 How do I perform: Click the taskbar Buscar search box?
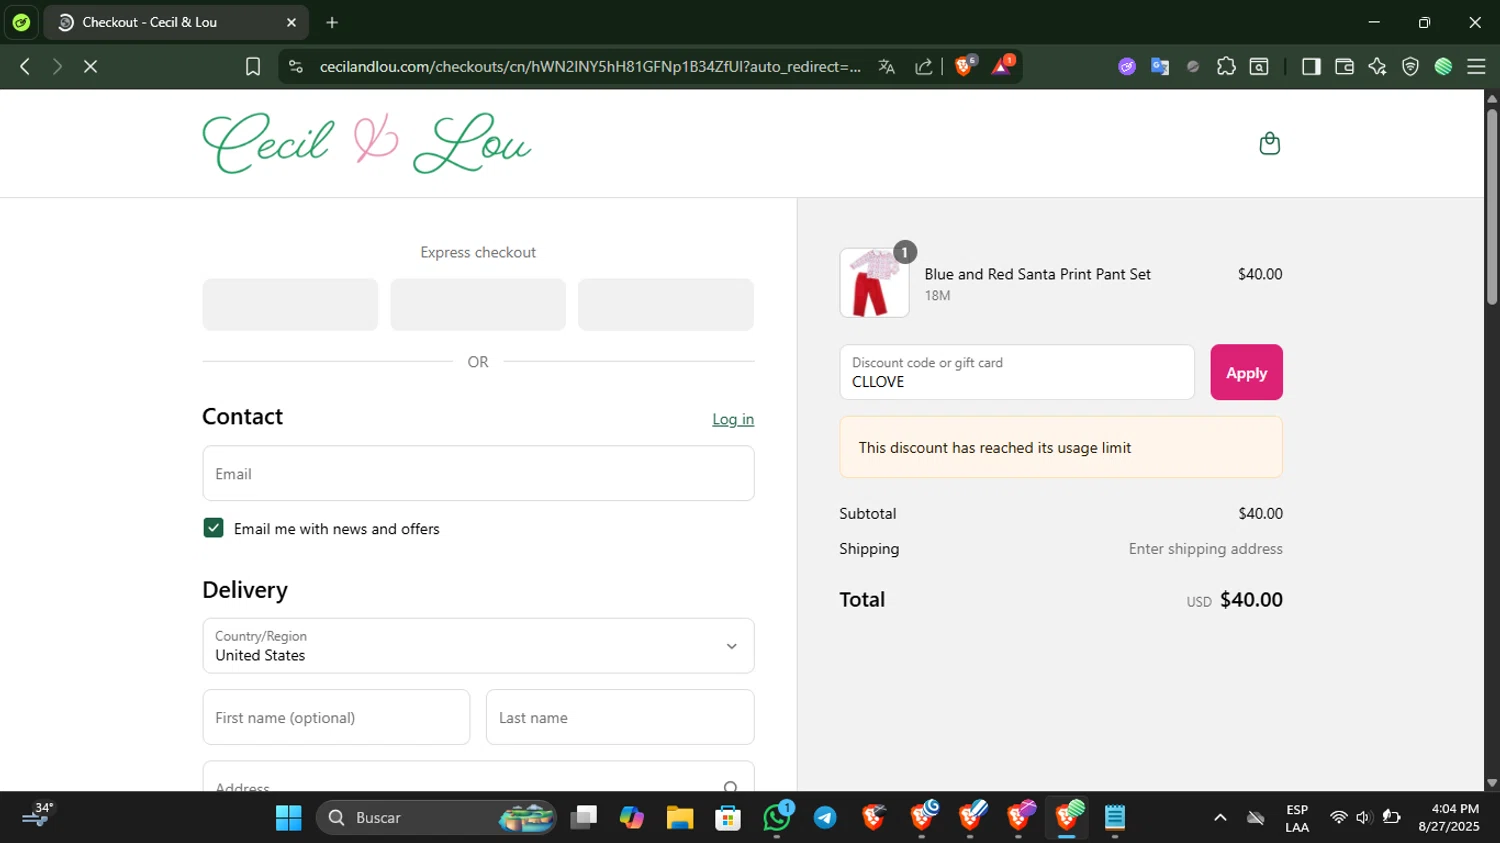(x=437, y=818)
